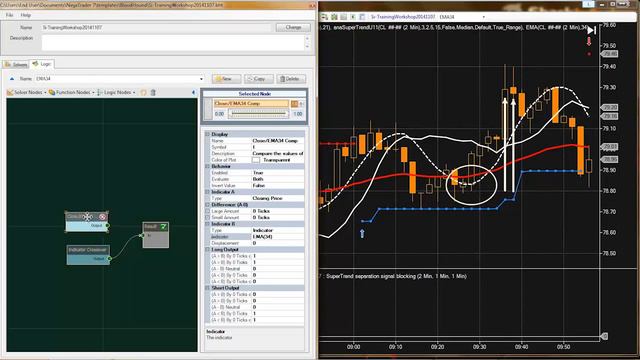Click the red down arrow marker on chart
This screenshot has height=360, width=640.
pyautogui.click(x=589, y=41)
